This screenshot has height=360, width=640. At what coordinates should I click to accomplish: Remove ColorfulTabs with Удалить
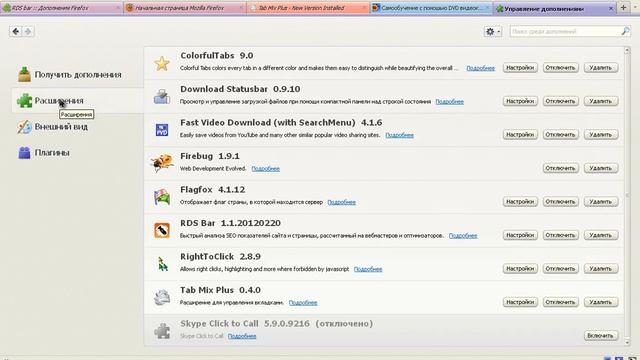click(x=601, y=67)
